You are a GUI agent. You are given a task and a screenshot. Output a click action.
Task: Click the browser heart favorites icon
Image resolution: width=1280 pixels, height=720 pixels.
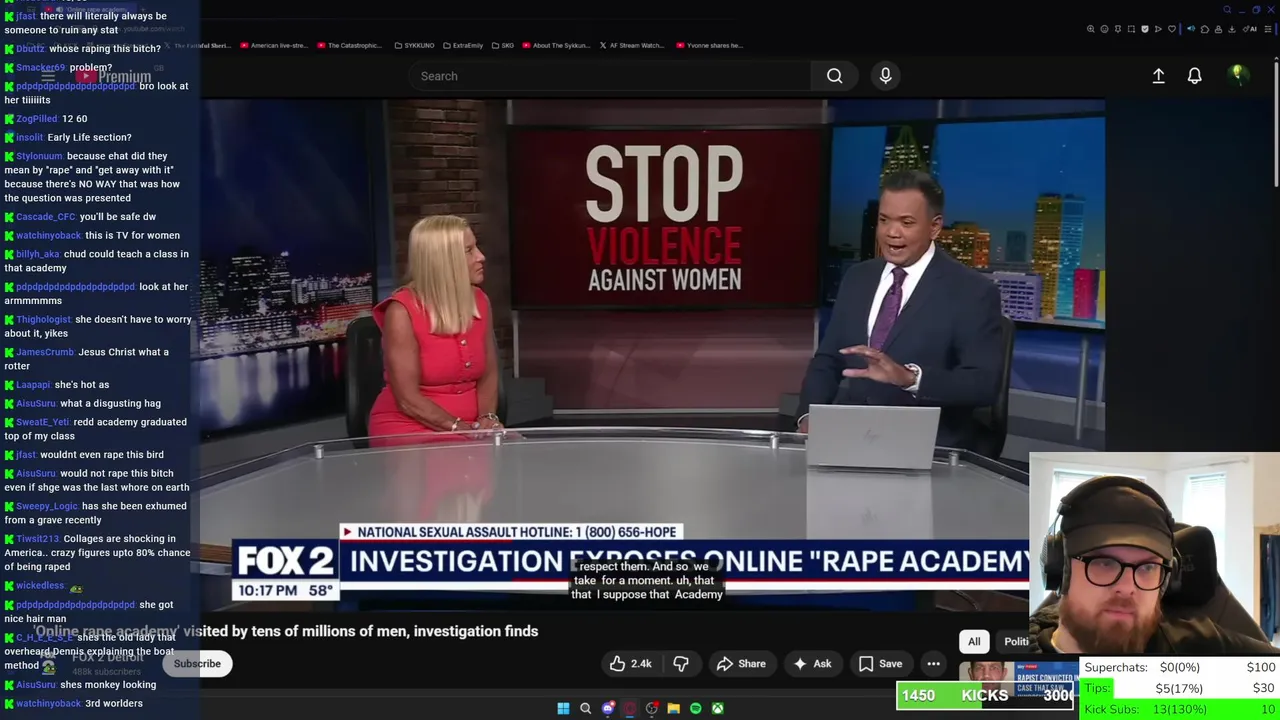(1172, 29)
